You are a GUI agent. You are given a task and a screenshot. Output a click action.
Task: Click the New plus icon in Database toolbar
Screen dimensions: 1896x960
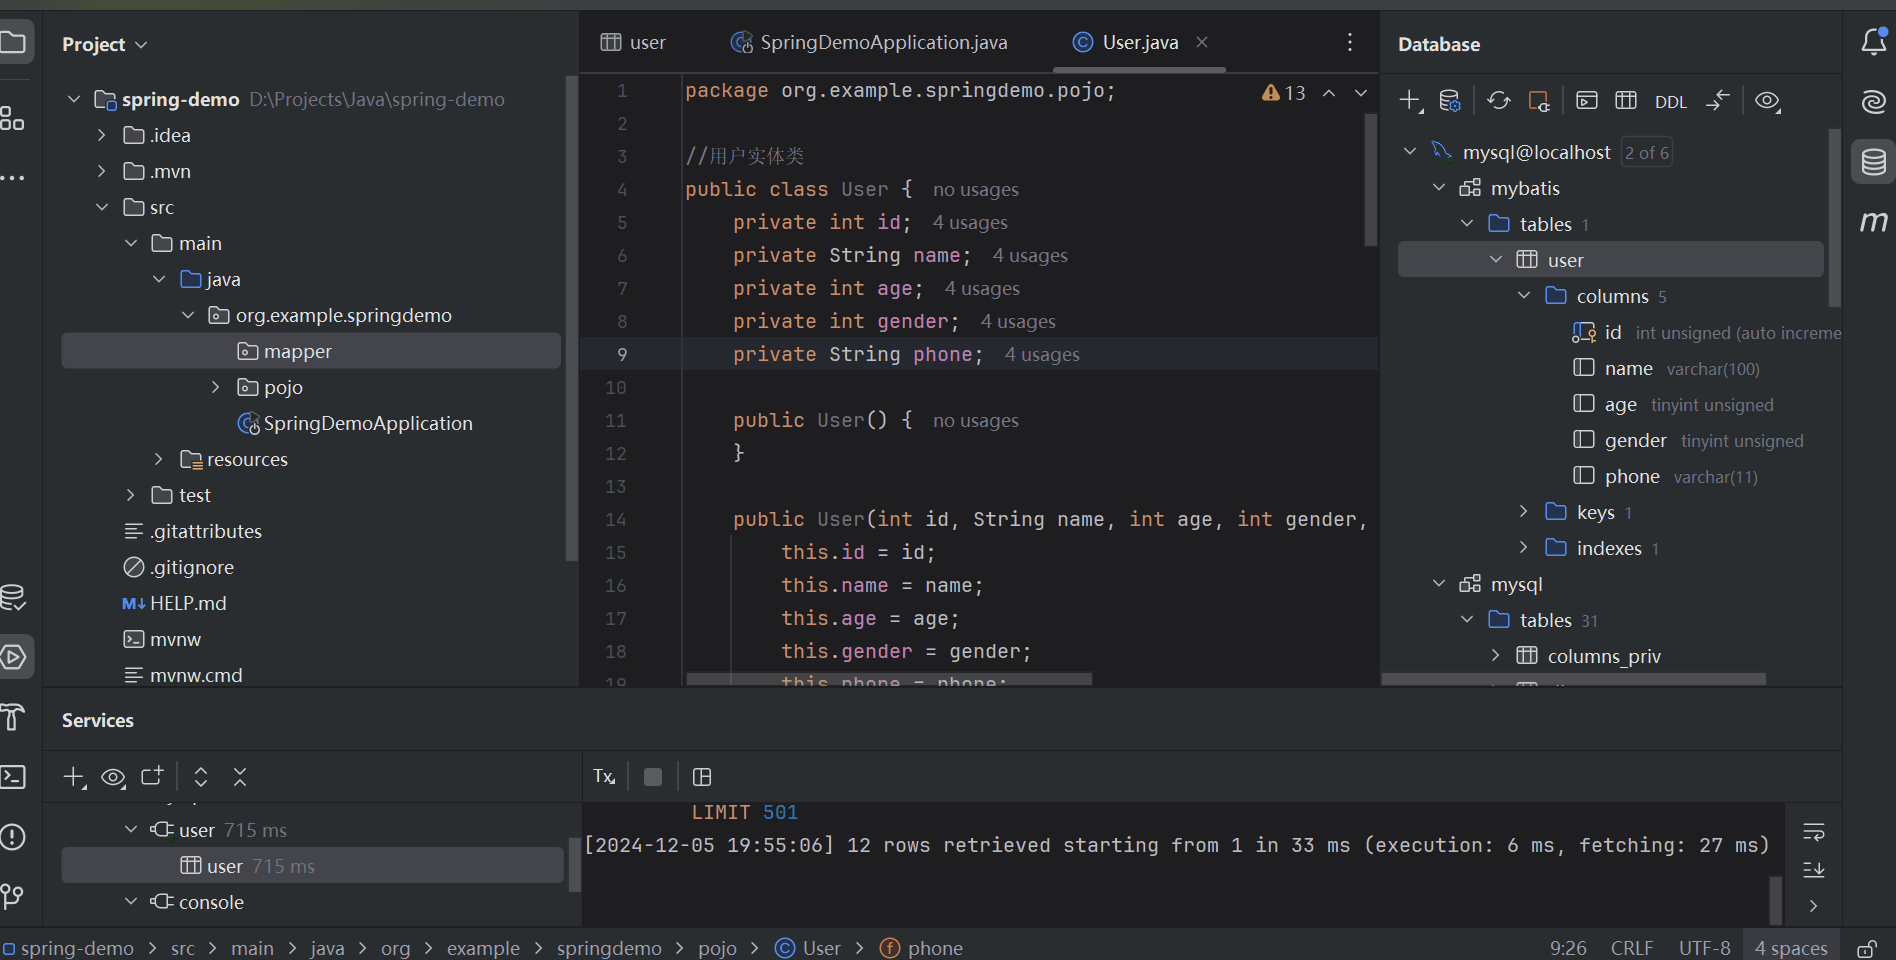pyautogui.click(x=1410, y=101)
